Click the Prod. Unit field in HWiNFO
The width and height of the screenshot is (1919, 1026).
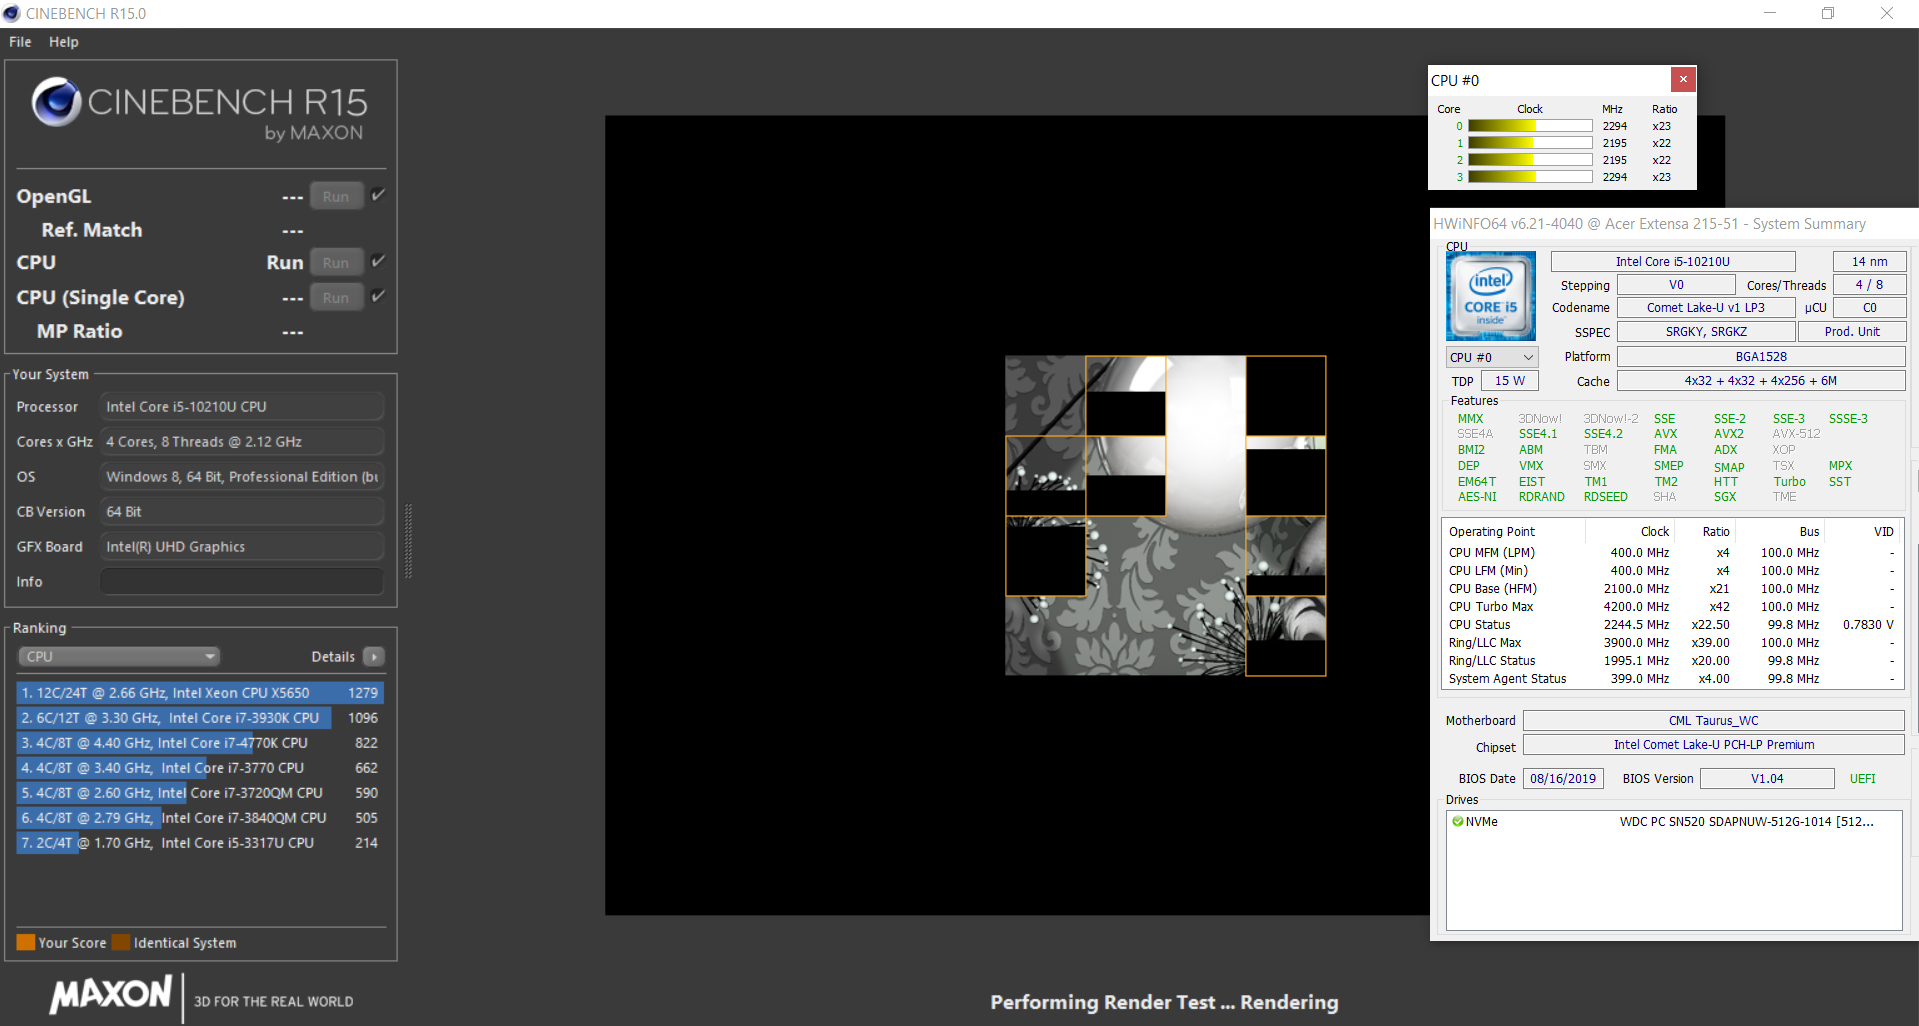click(1852, 332)
